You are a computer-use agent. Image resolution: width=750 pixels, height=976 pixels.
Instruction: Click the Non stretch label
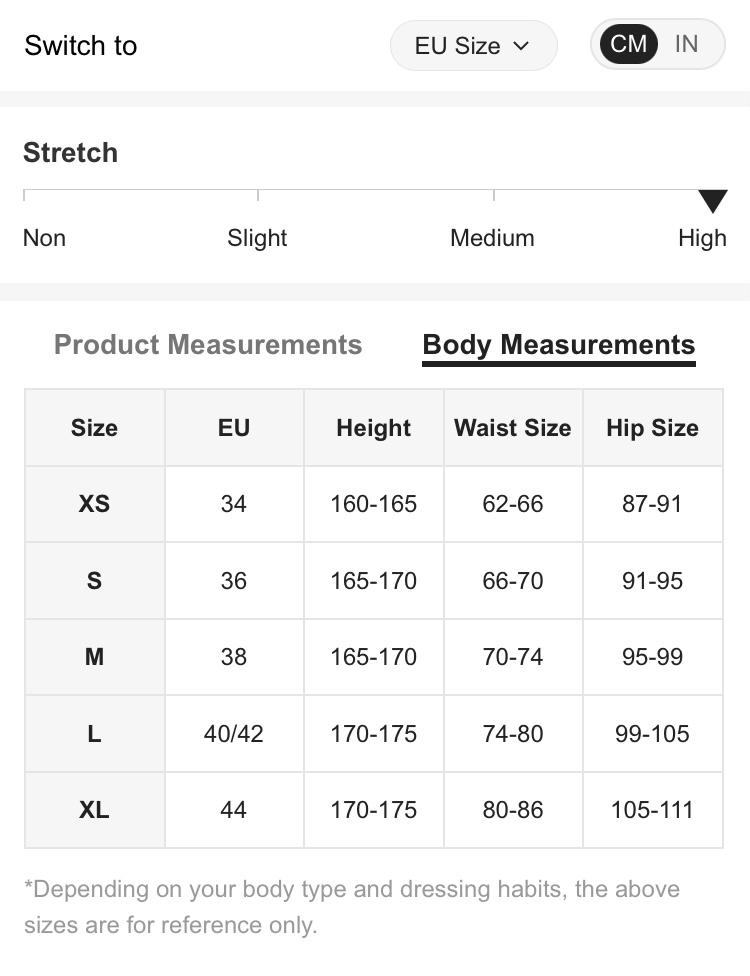point(44,238)
